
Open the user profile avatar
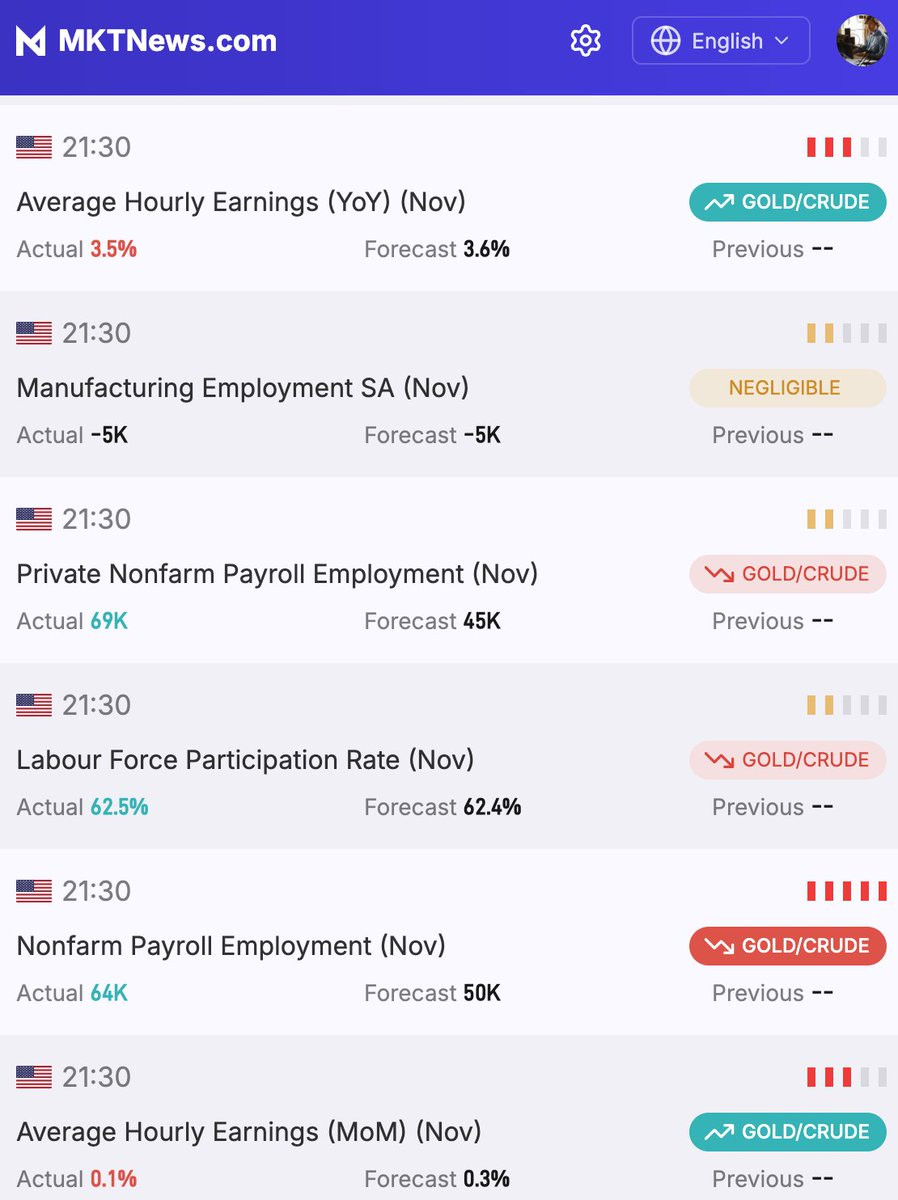tap(862, 41)
